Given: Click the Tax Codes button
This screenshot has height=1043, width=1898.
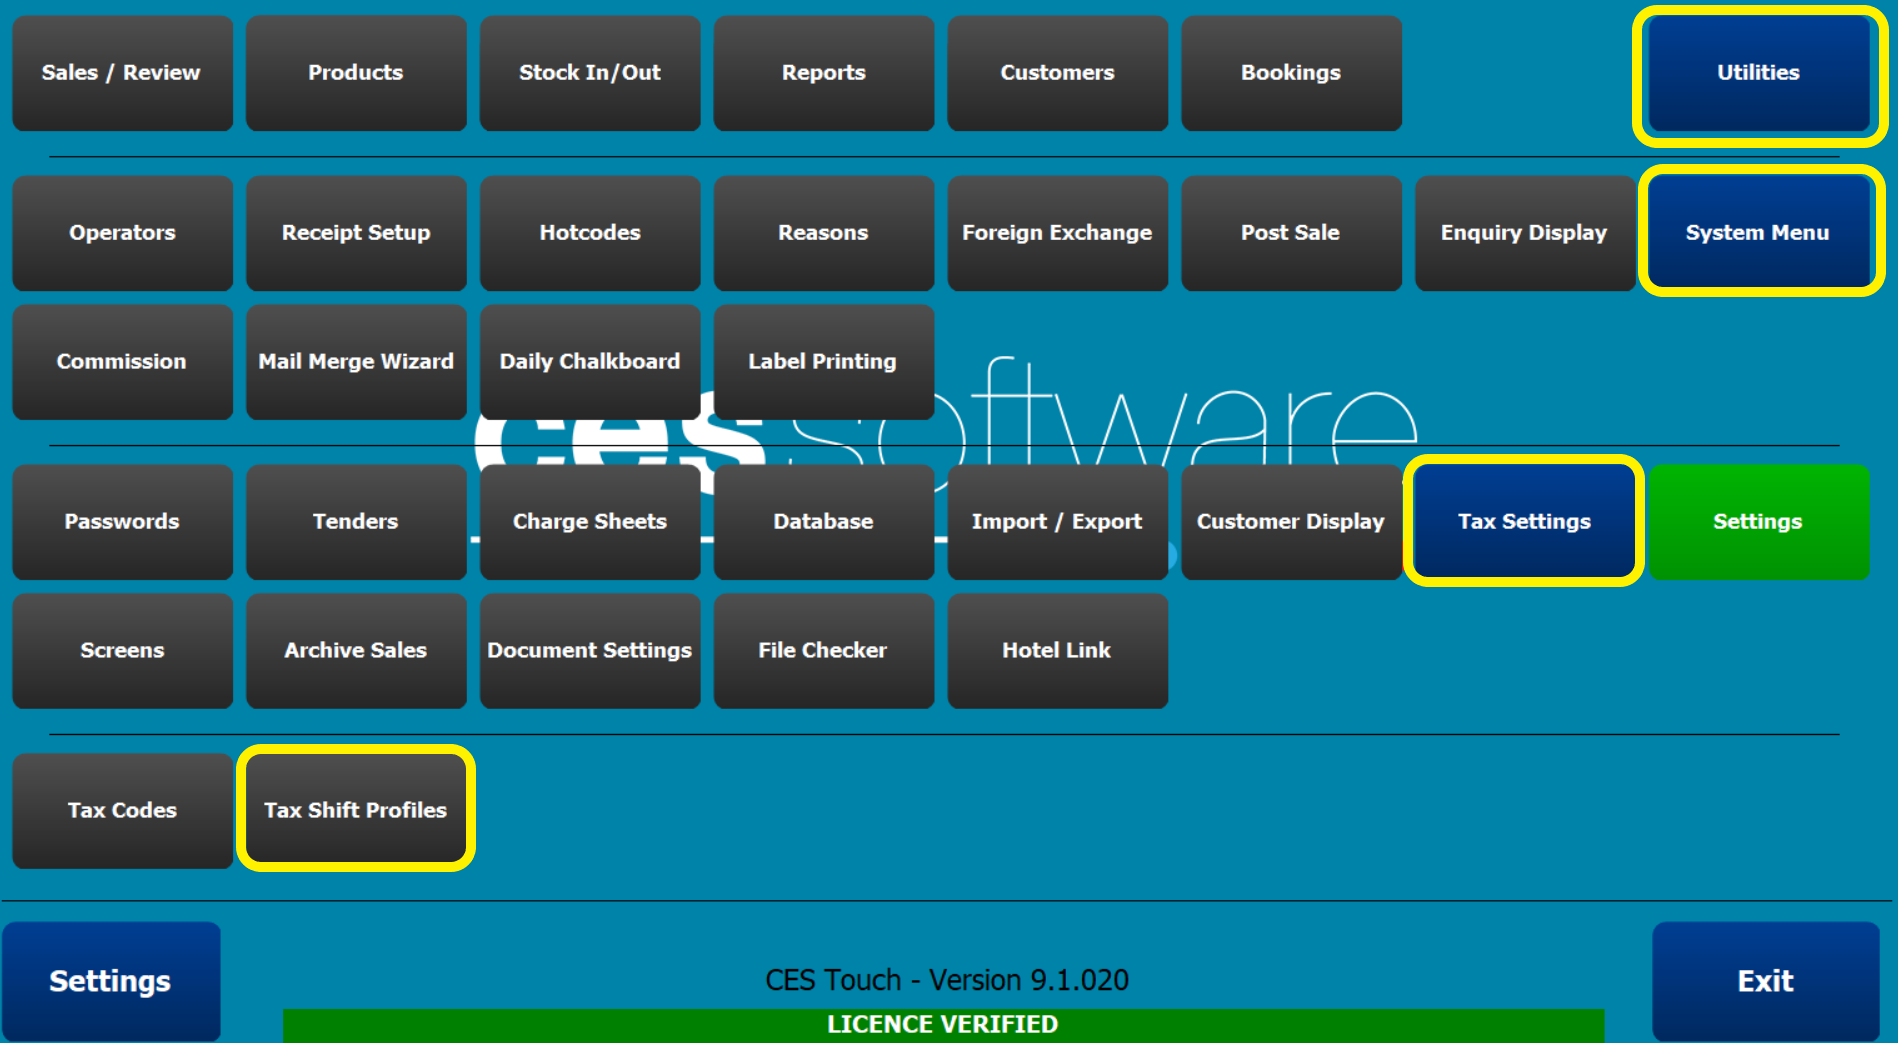Looking at the screenshot, I should 122,810.
